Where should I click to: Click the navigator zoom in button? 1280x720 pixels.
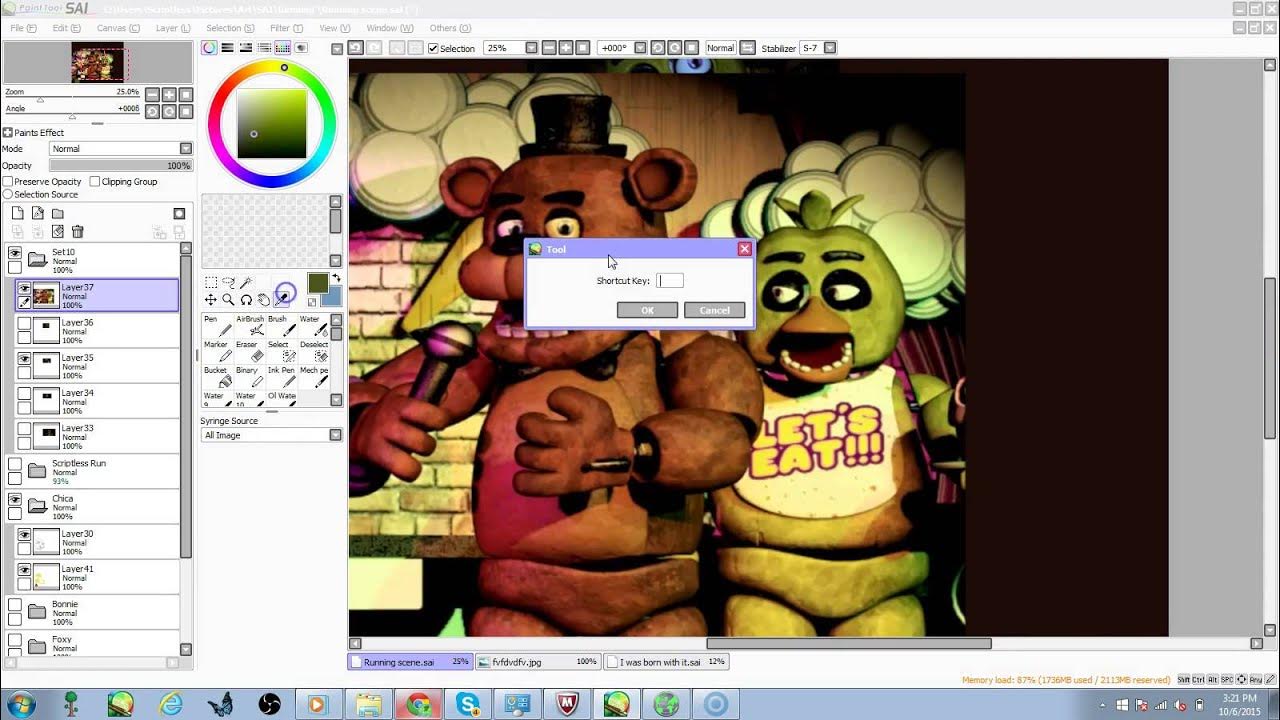[170, 94]
